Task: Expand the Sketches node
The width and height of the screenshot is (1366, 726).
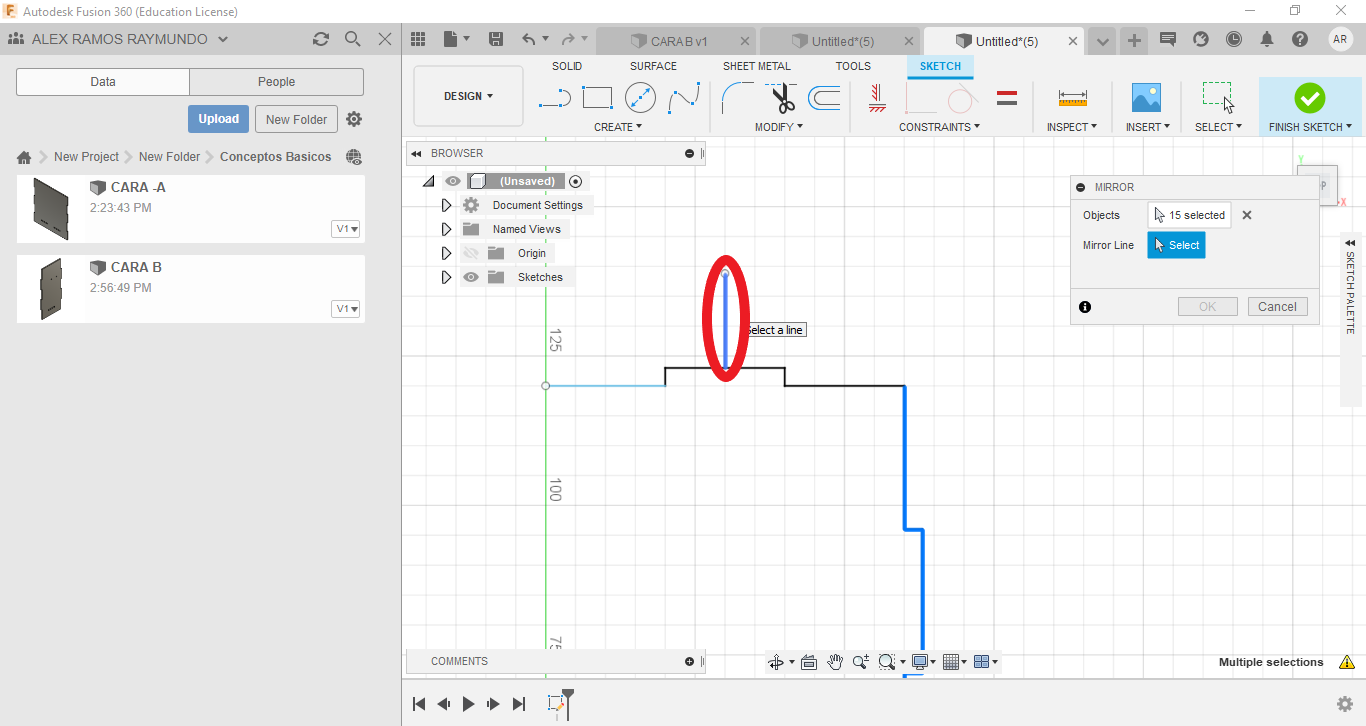Action: click(x=446, y=277)
